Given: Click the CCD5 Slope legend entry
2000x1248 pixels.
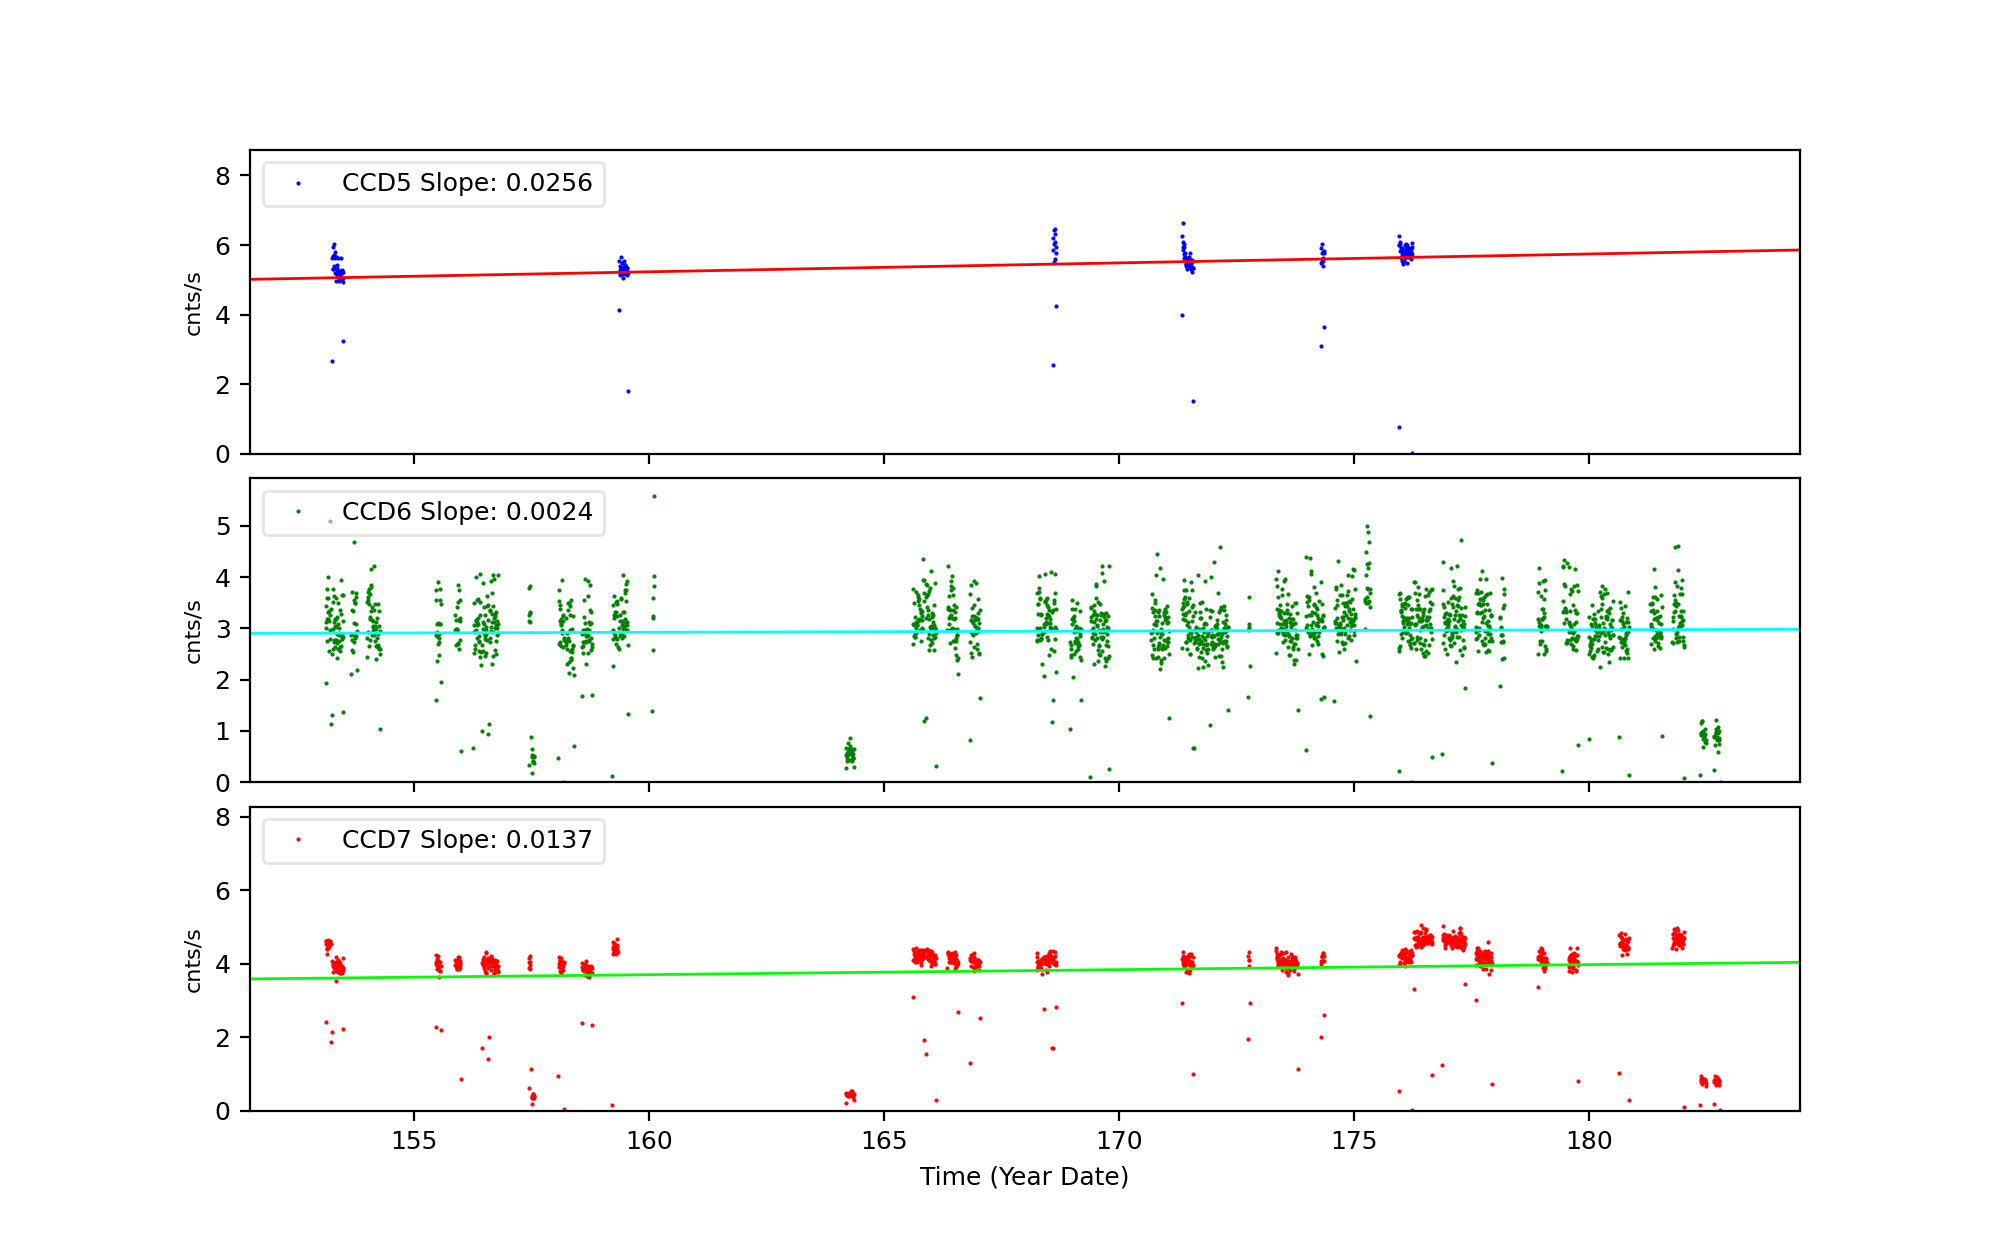Looking at the screenshot, I should point(466,183).
